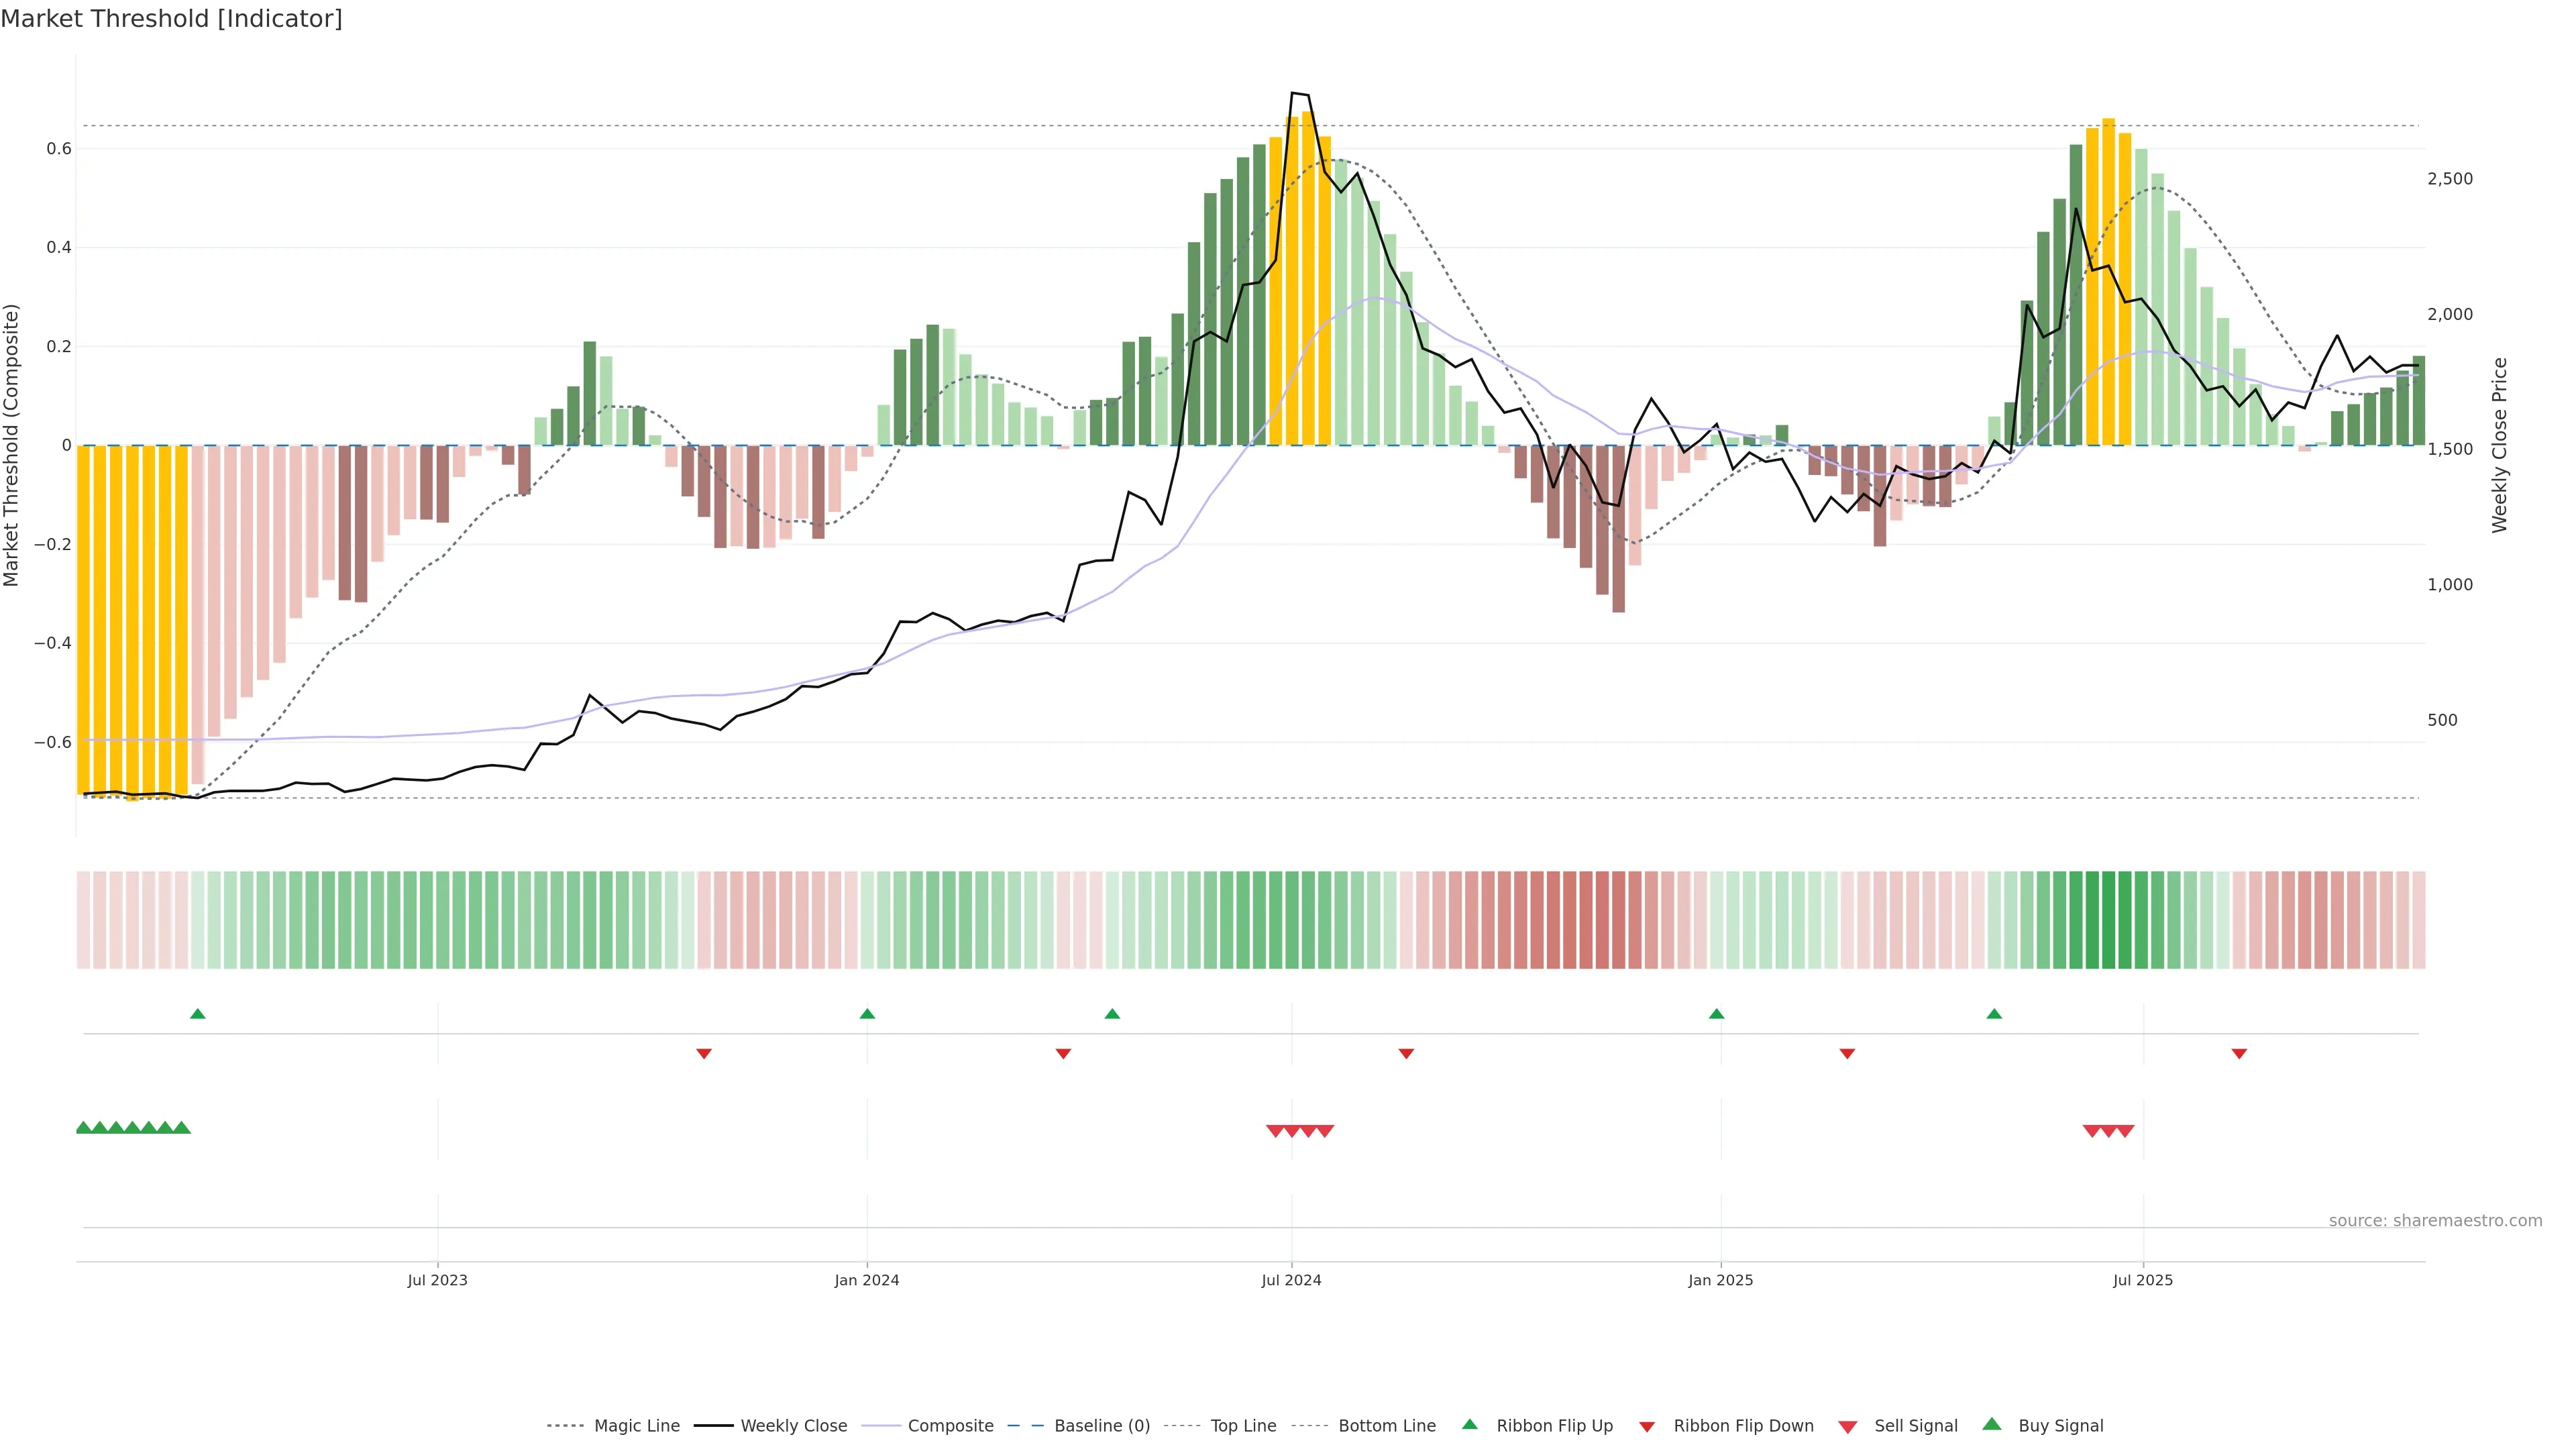Click the Ribbon Flip Up marker above Jan 2024
Viewport: 2576px width, 1449px height.
(867, 1014)
